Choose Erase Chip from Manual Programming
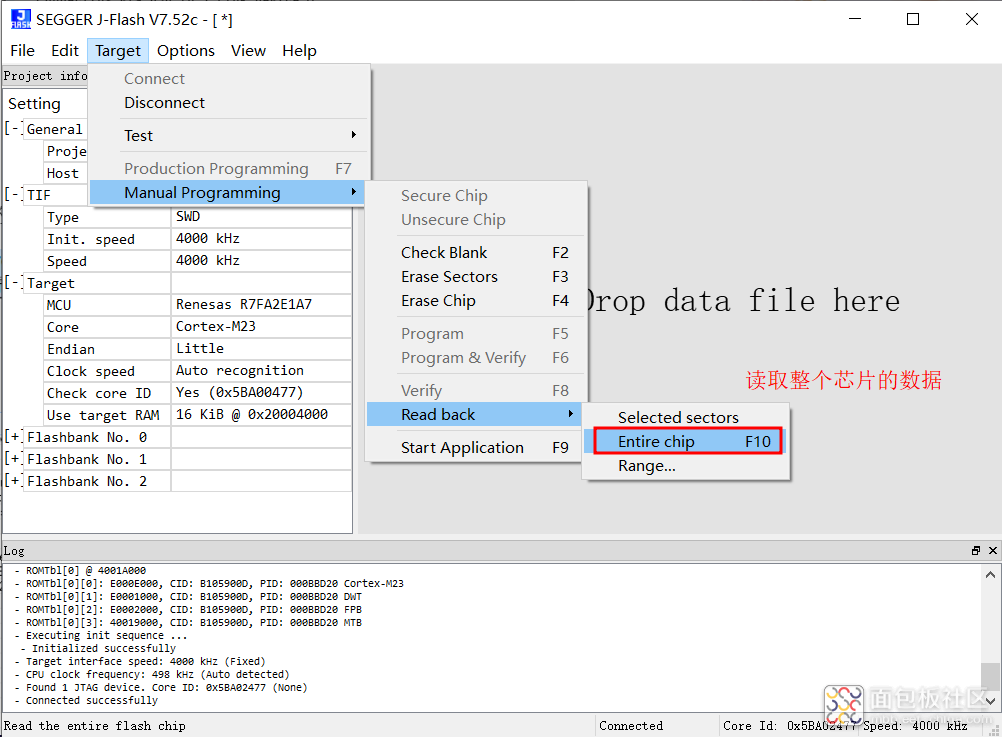This screenshot has width=1002, height=737. tap(438, 301)
